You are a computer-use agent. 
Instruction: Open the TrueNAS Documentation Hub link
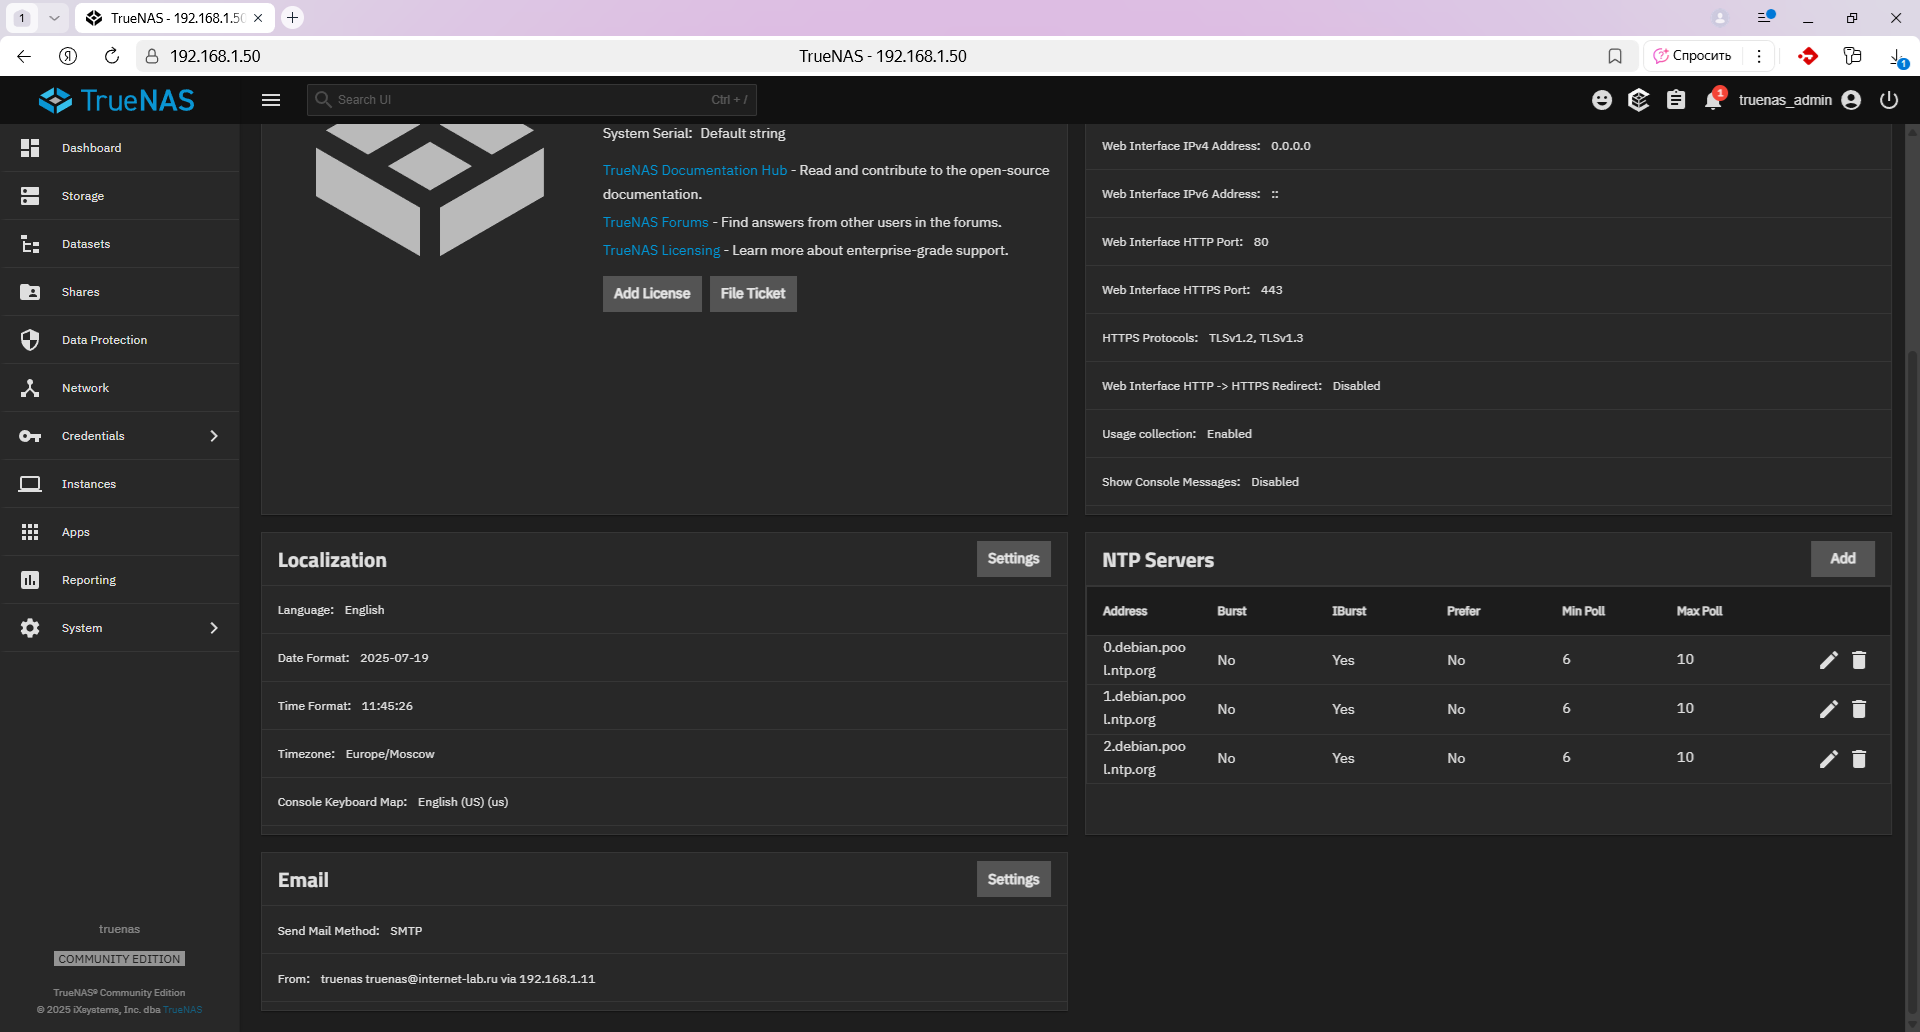click(695, 171)
